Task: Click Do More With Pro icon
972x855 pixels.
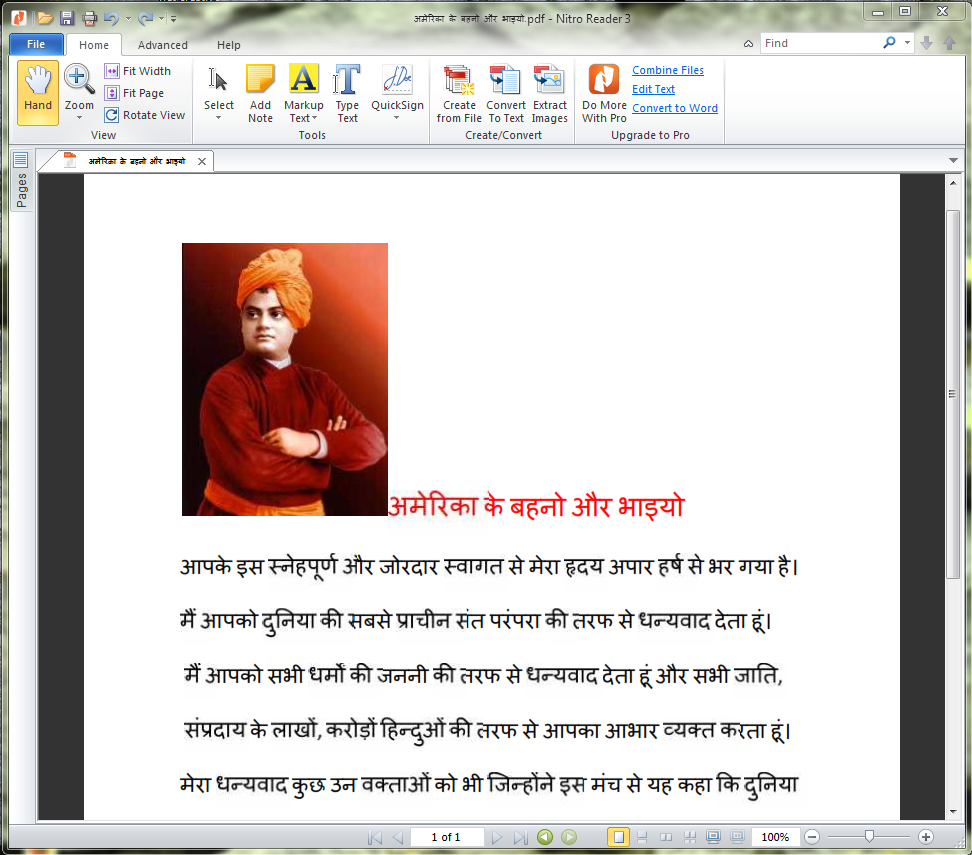Action: tap(604, 93)
